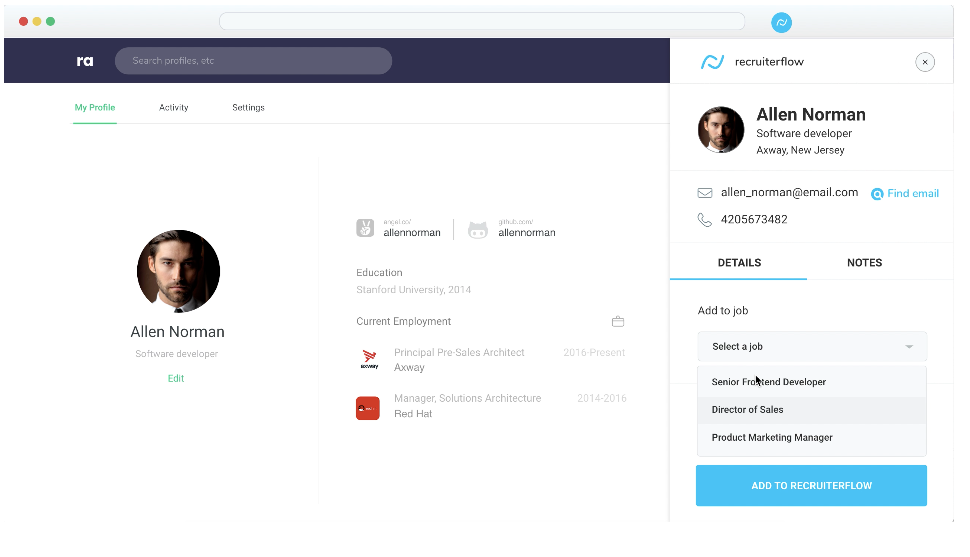Click the envelope email icon in panel
Viewport: 970px width, 557px height.
705,193
